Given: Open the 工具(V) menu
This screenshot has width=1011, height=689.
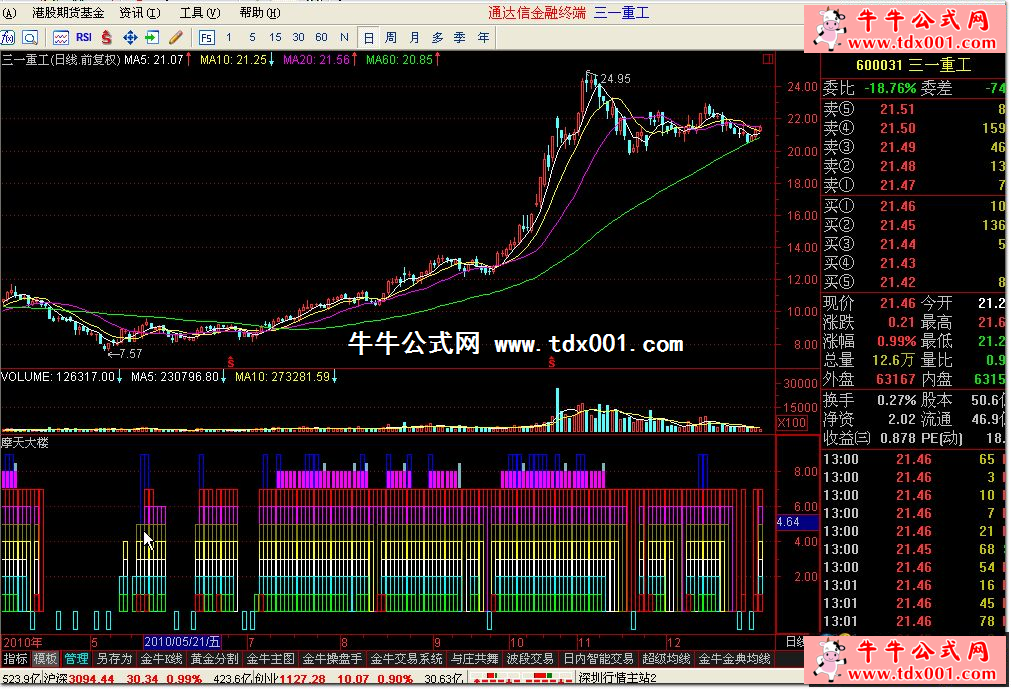Looking at the screenshot, I should point(200,13).
